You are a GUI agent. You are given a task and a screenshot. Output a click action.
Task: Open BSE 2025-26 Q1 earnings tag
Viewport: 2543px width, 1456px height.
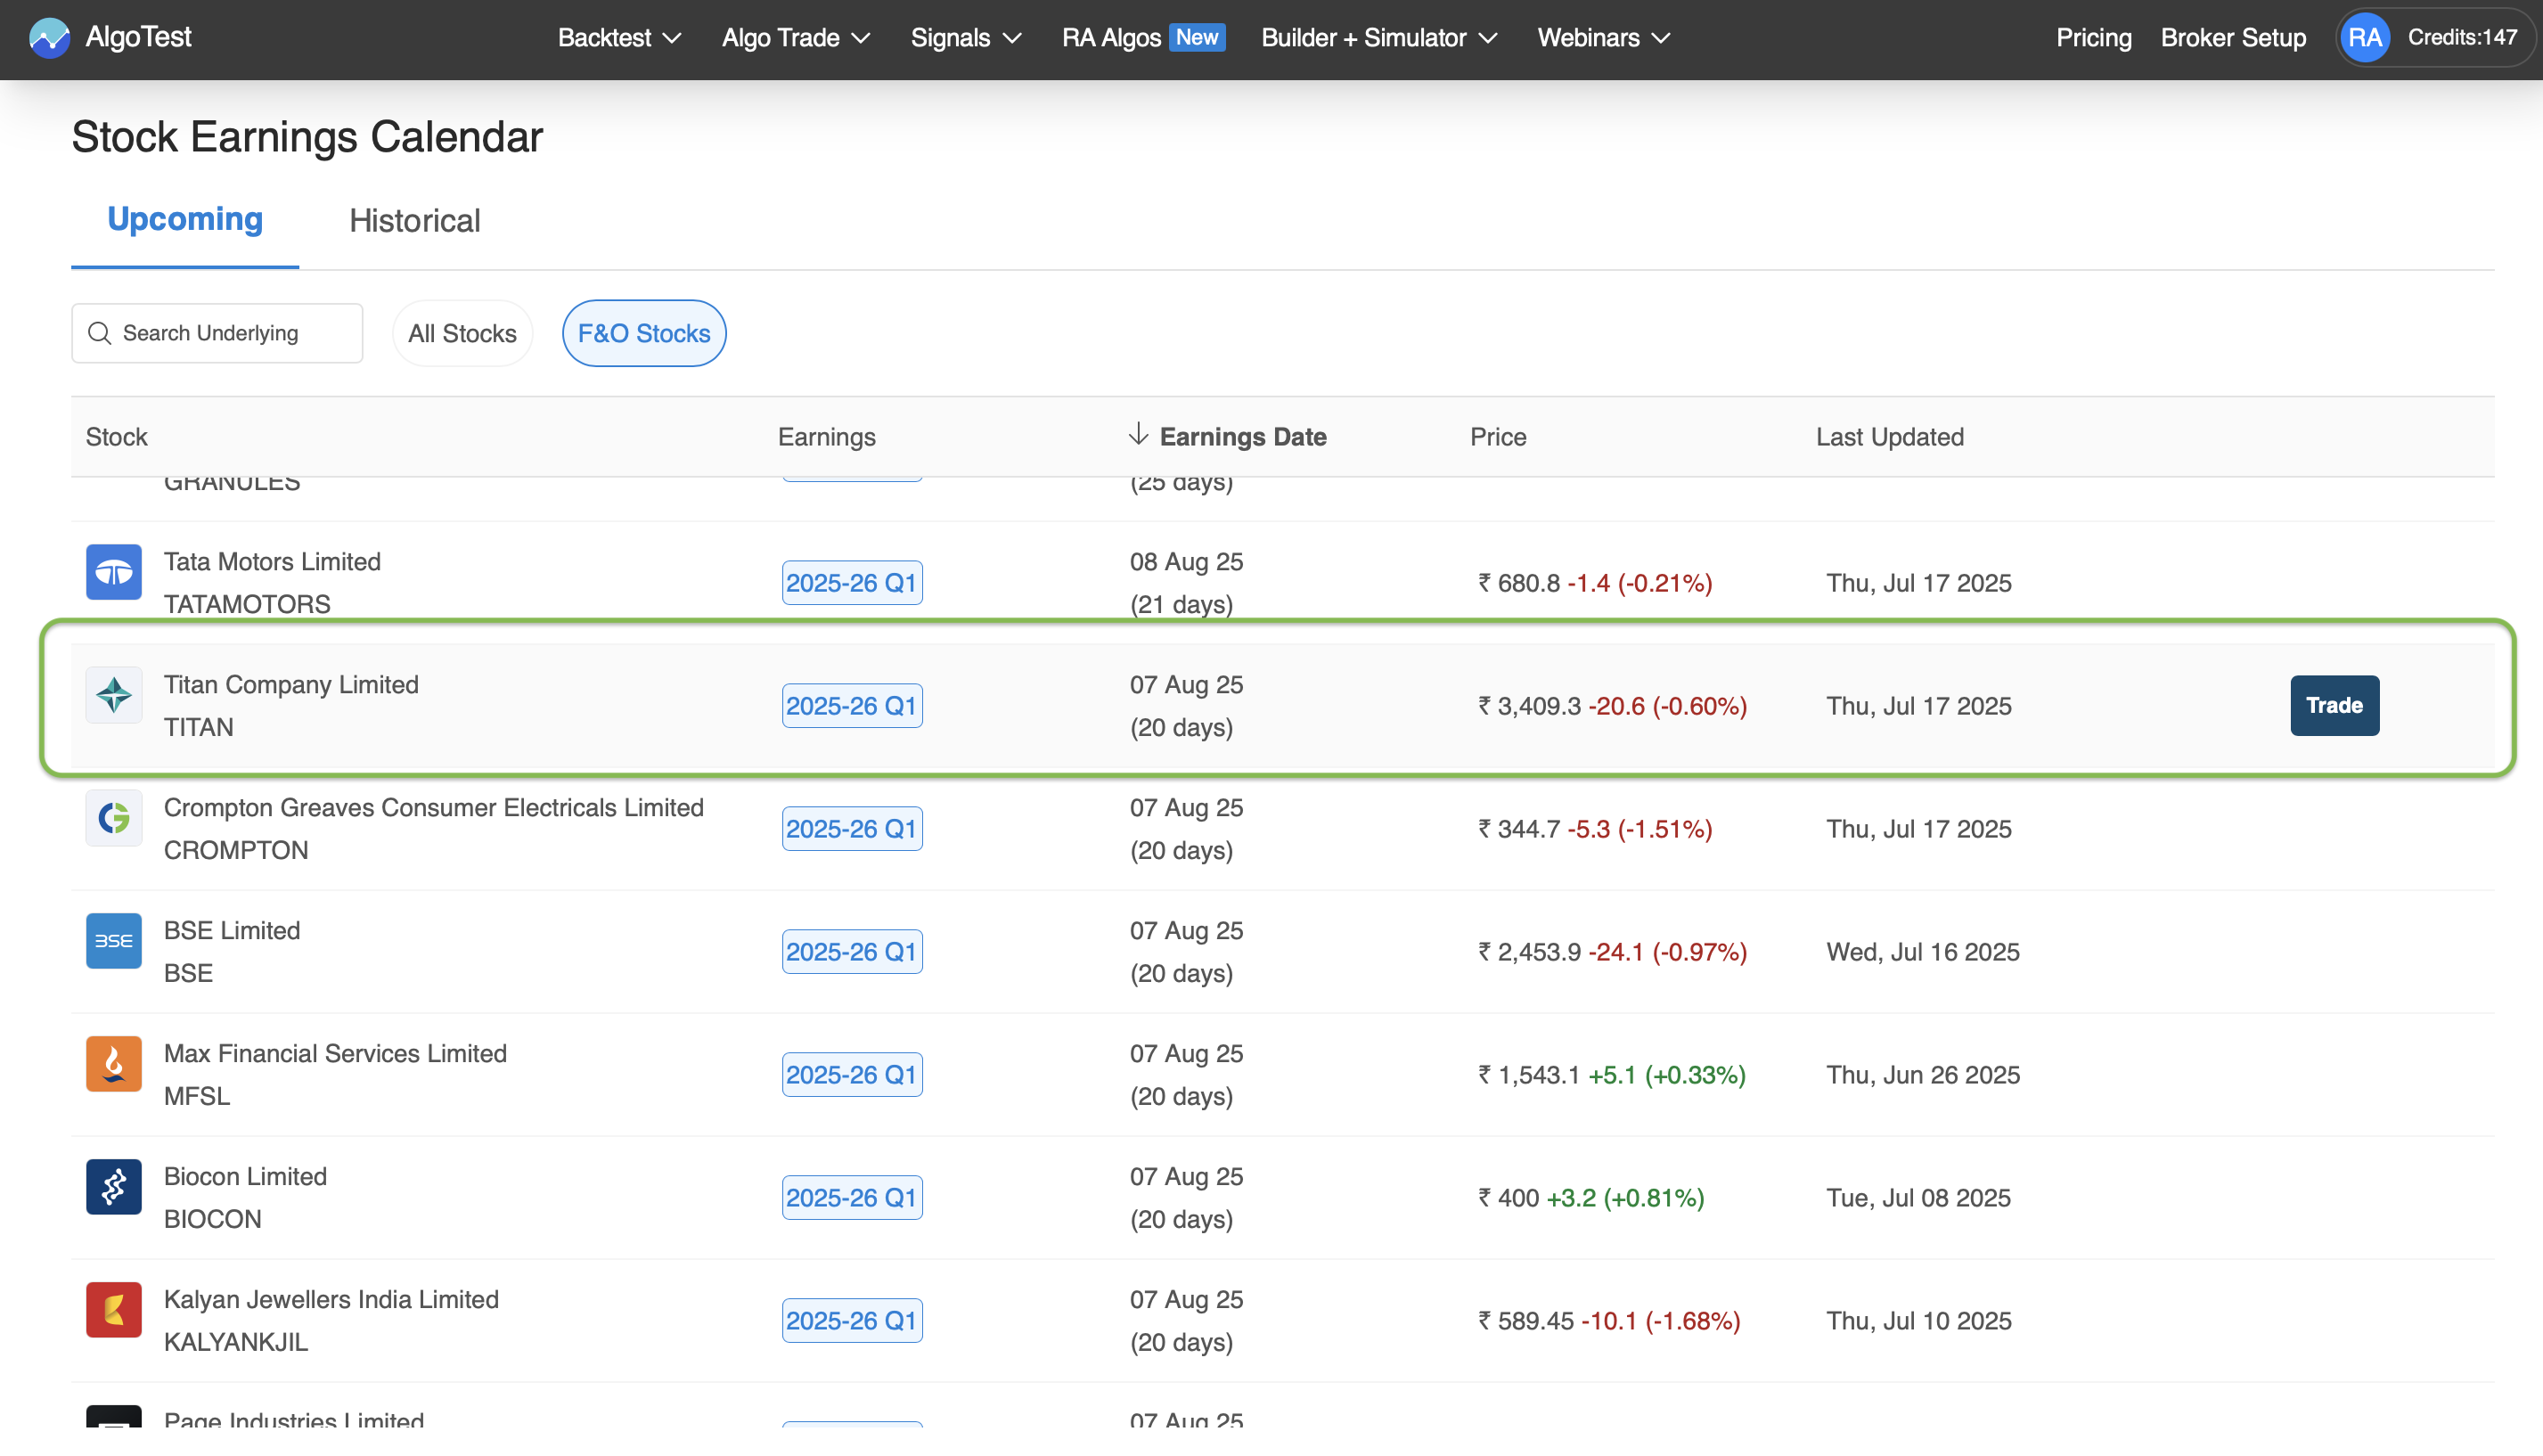coord(851,952)
